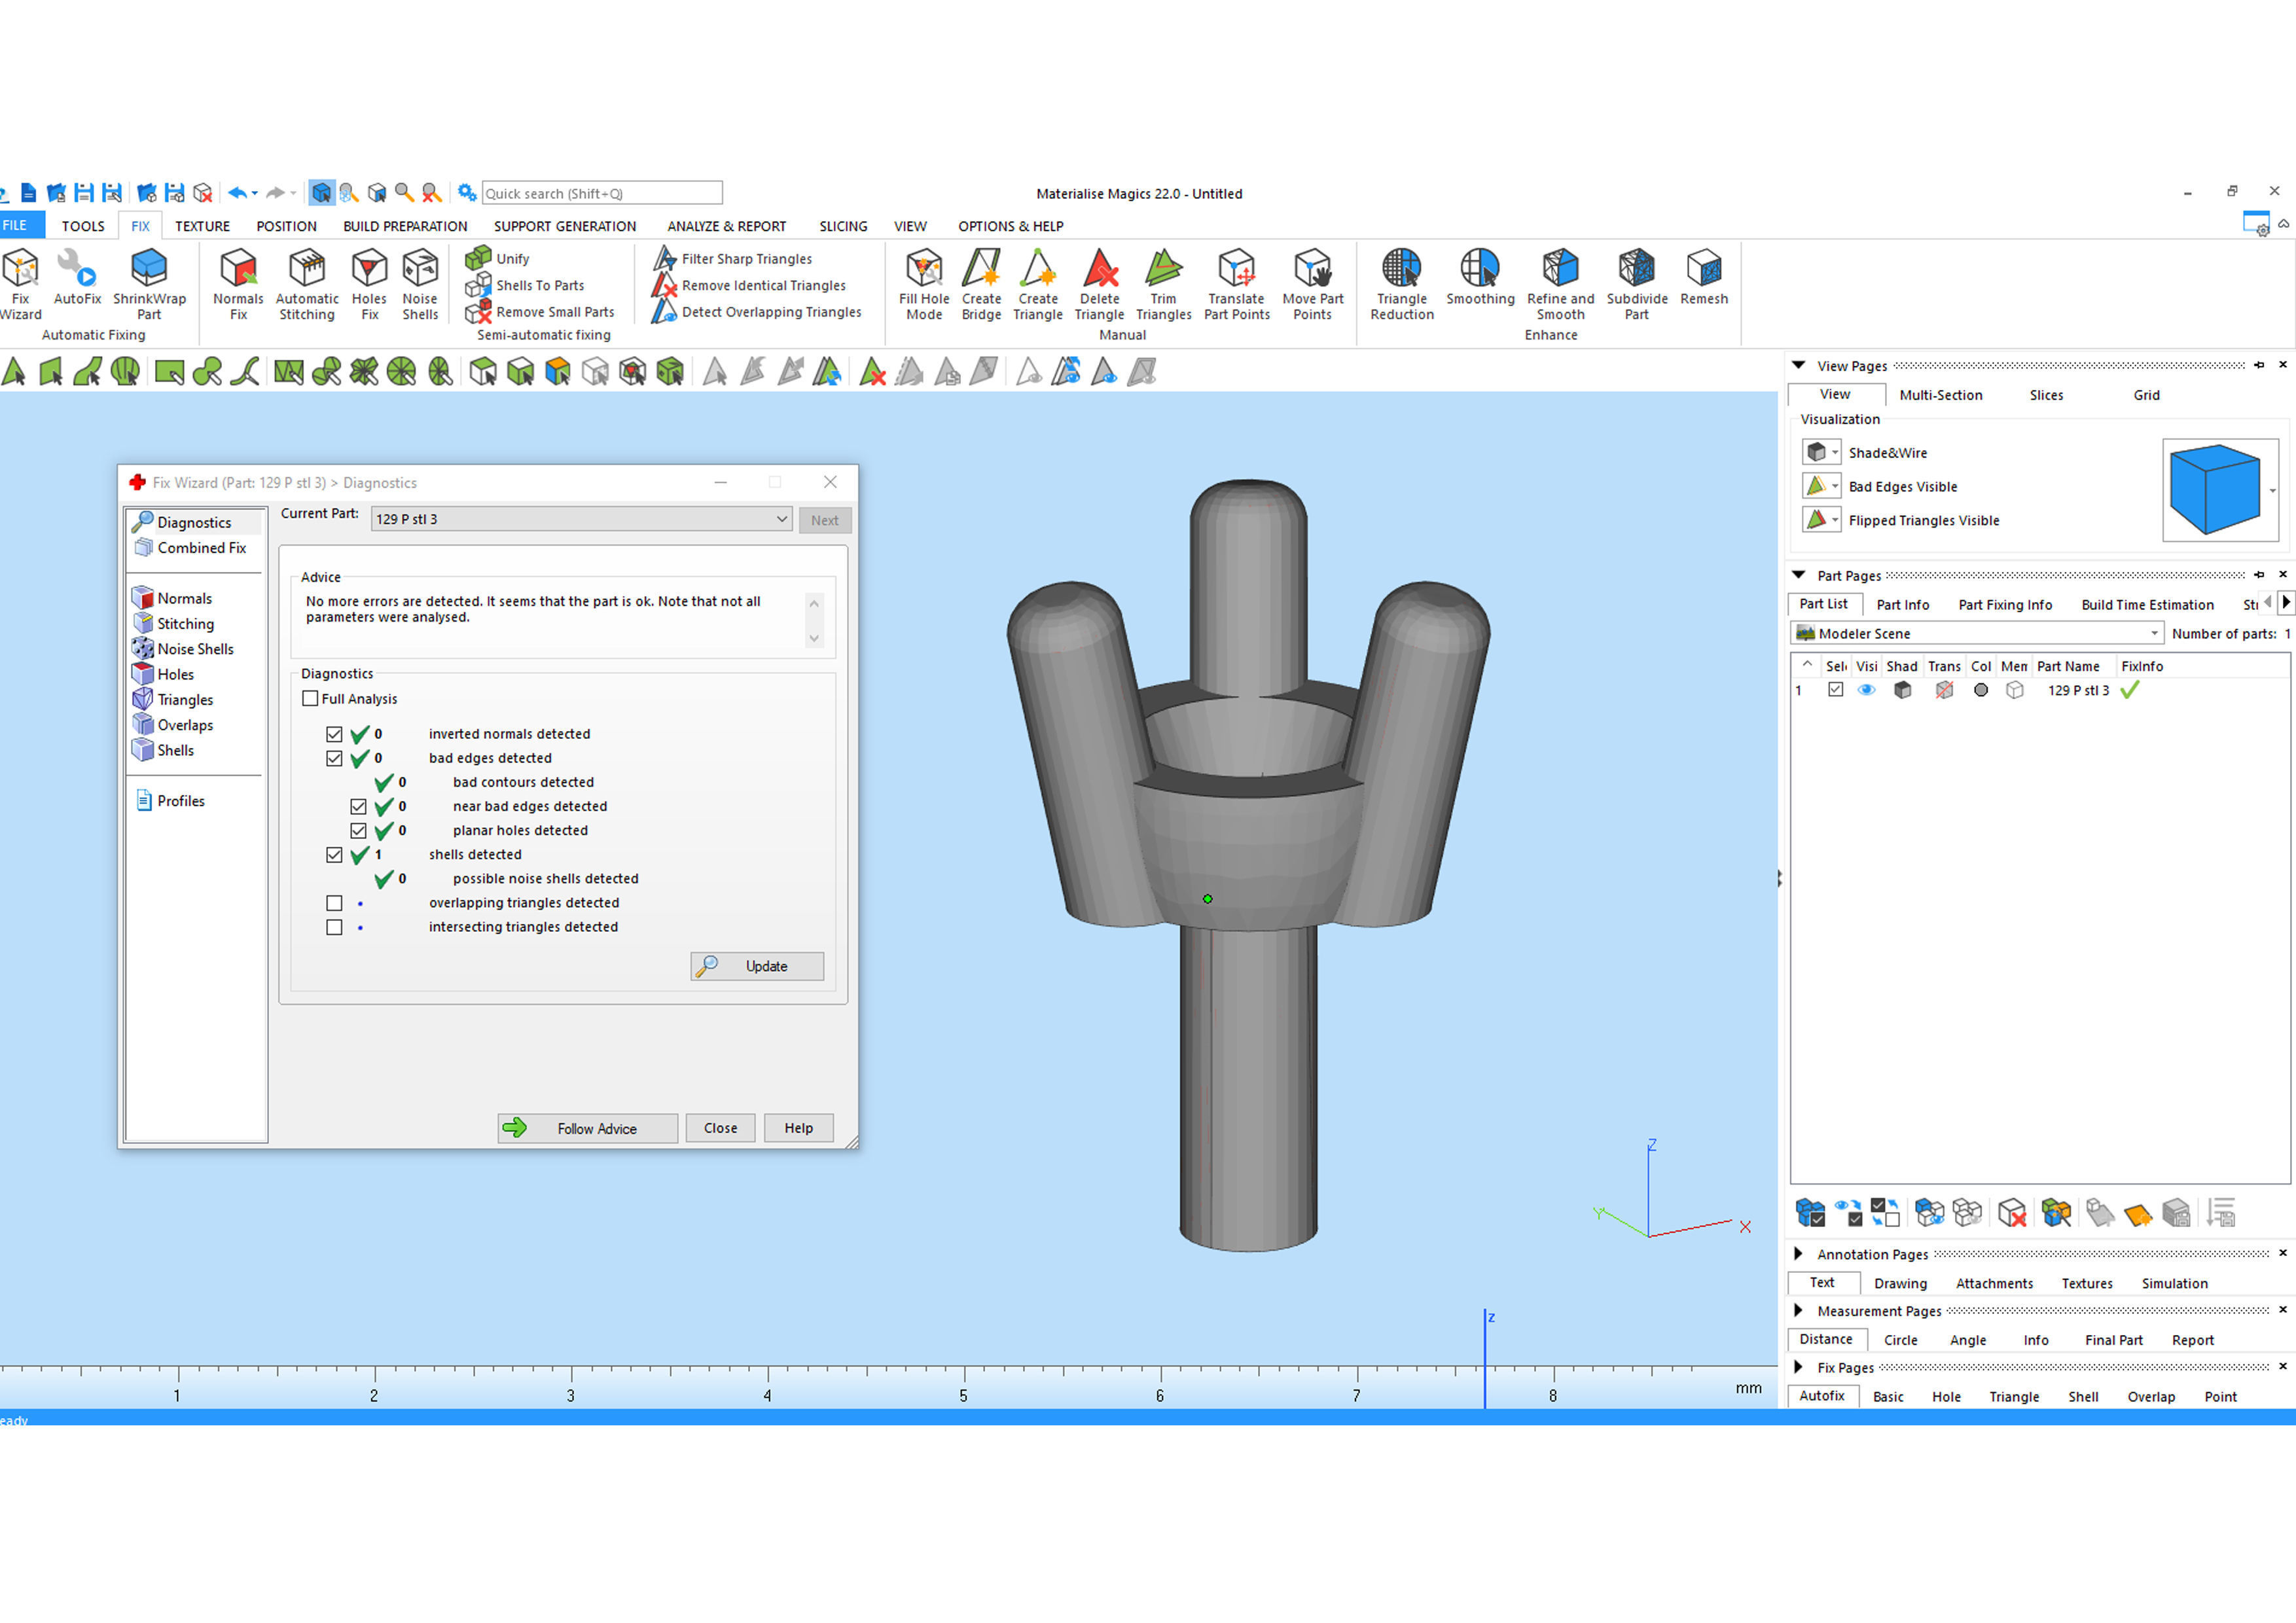The width and height of the screenshot is (2296, 1623).
Task: Toggle visibility eye for 129 P stl 3
Action: (x=1866, y=690)
